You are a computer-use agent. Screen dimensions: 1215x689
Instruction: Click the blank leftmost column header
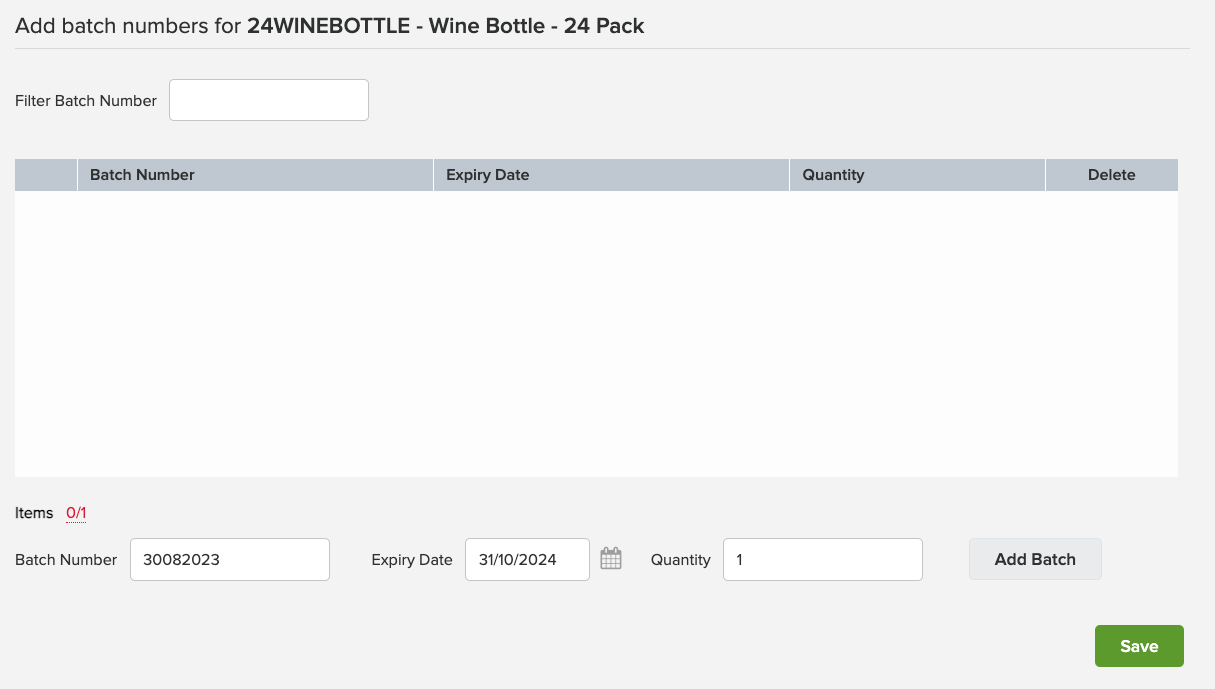coord(45,174)
